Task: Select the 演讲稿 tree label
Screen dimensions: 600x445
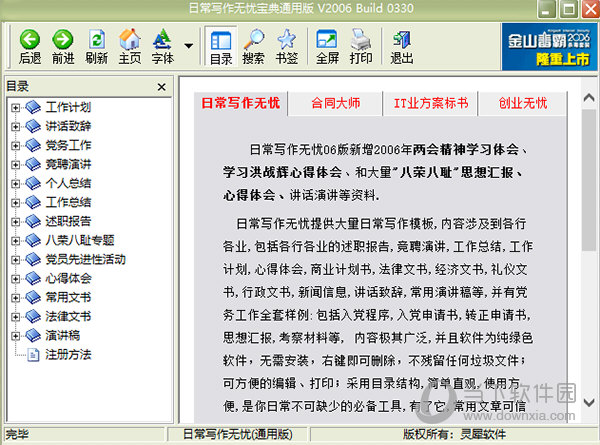Action: pyautogui.click(x=62, y=336)
